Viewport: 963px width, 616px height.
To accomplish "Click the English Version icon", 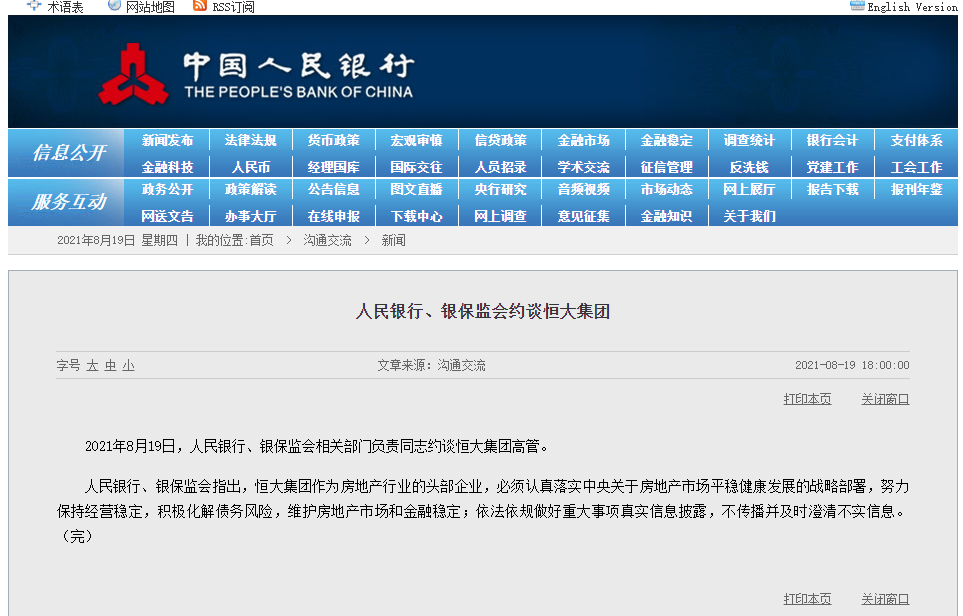I will click(x=856, y=6).
